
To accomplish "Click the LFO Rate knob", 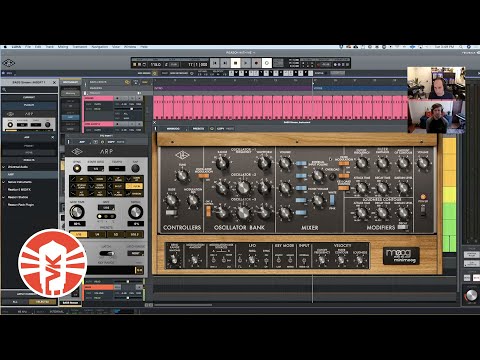I will [252, 260].
